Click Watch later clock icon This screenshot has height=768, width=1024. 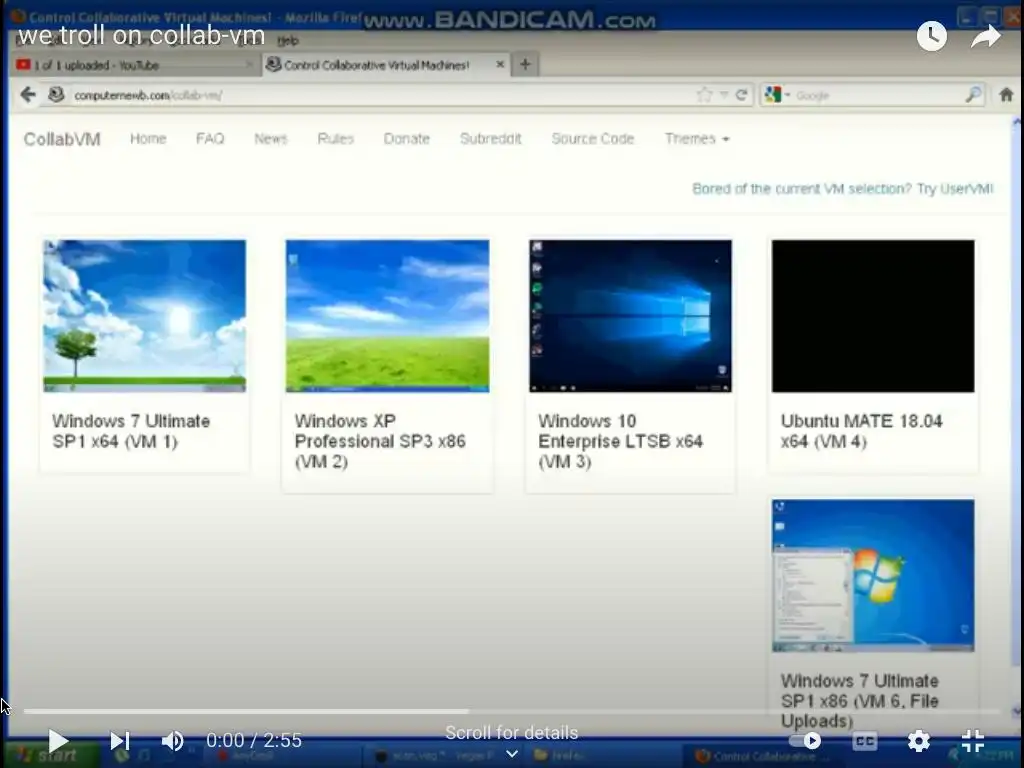point(931,35)
